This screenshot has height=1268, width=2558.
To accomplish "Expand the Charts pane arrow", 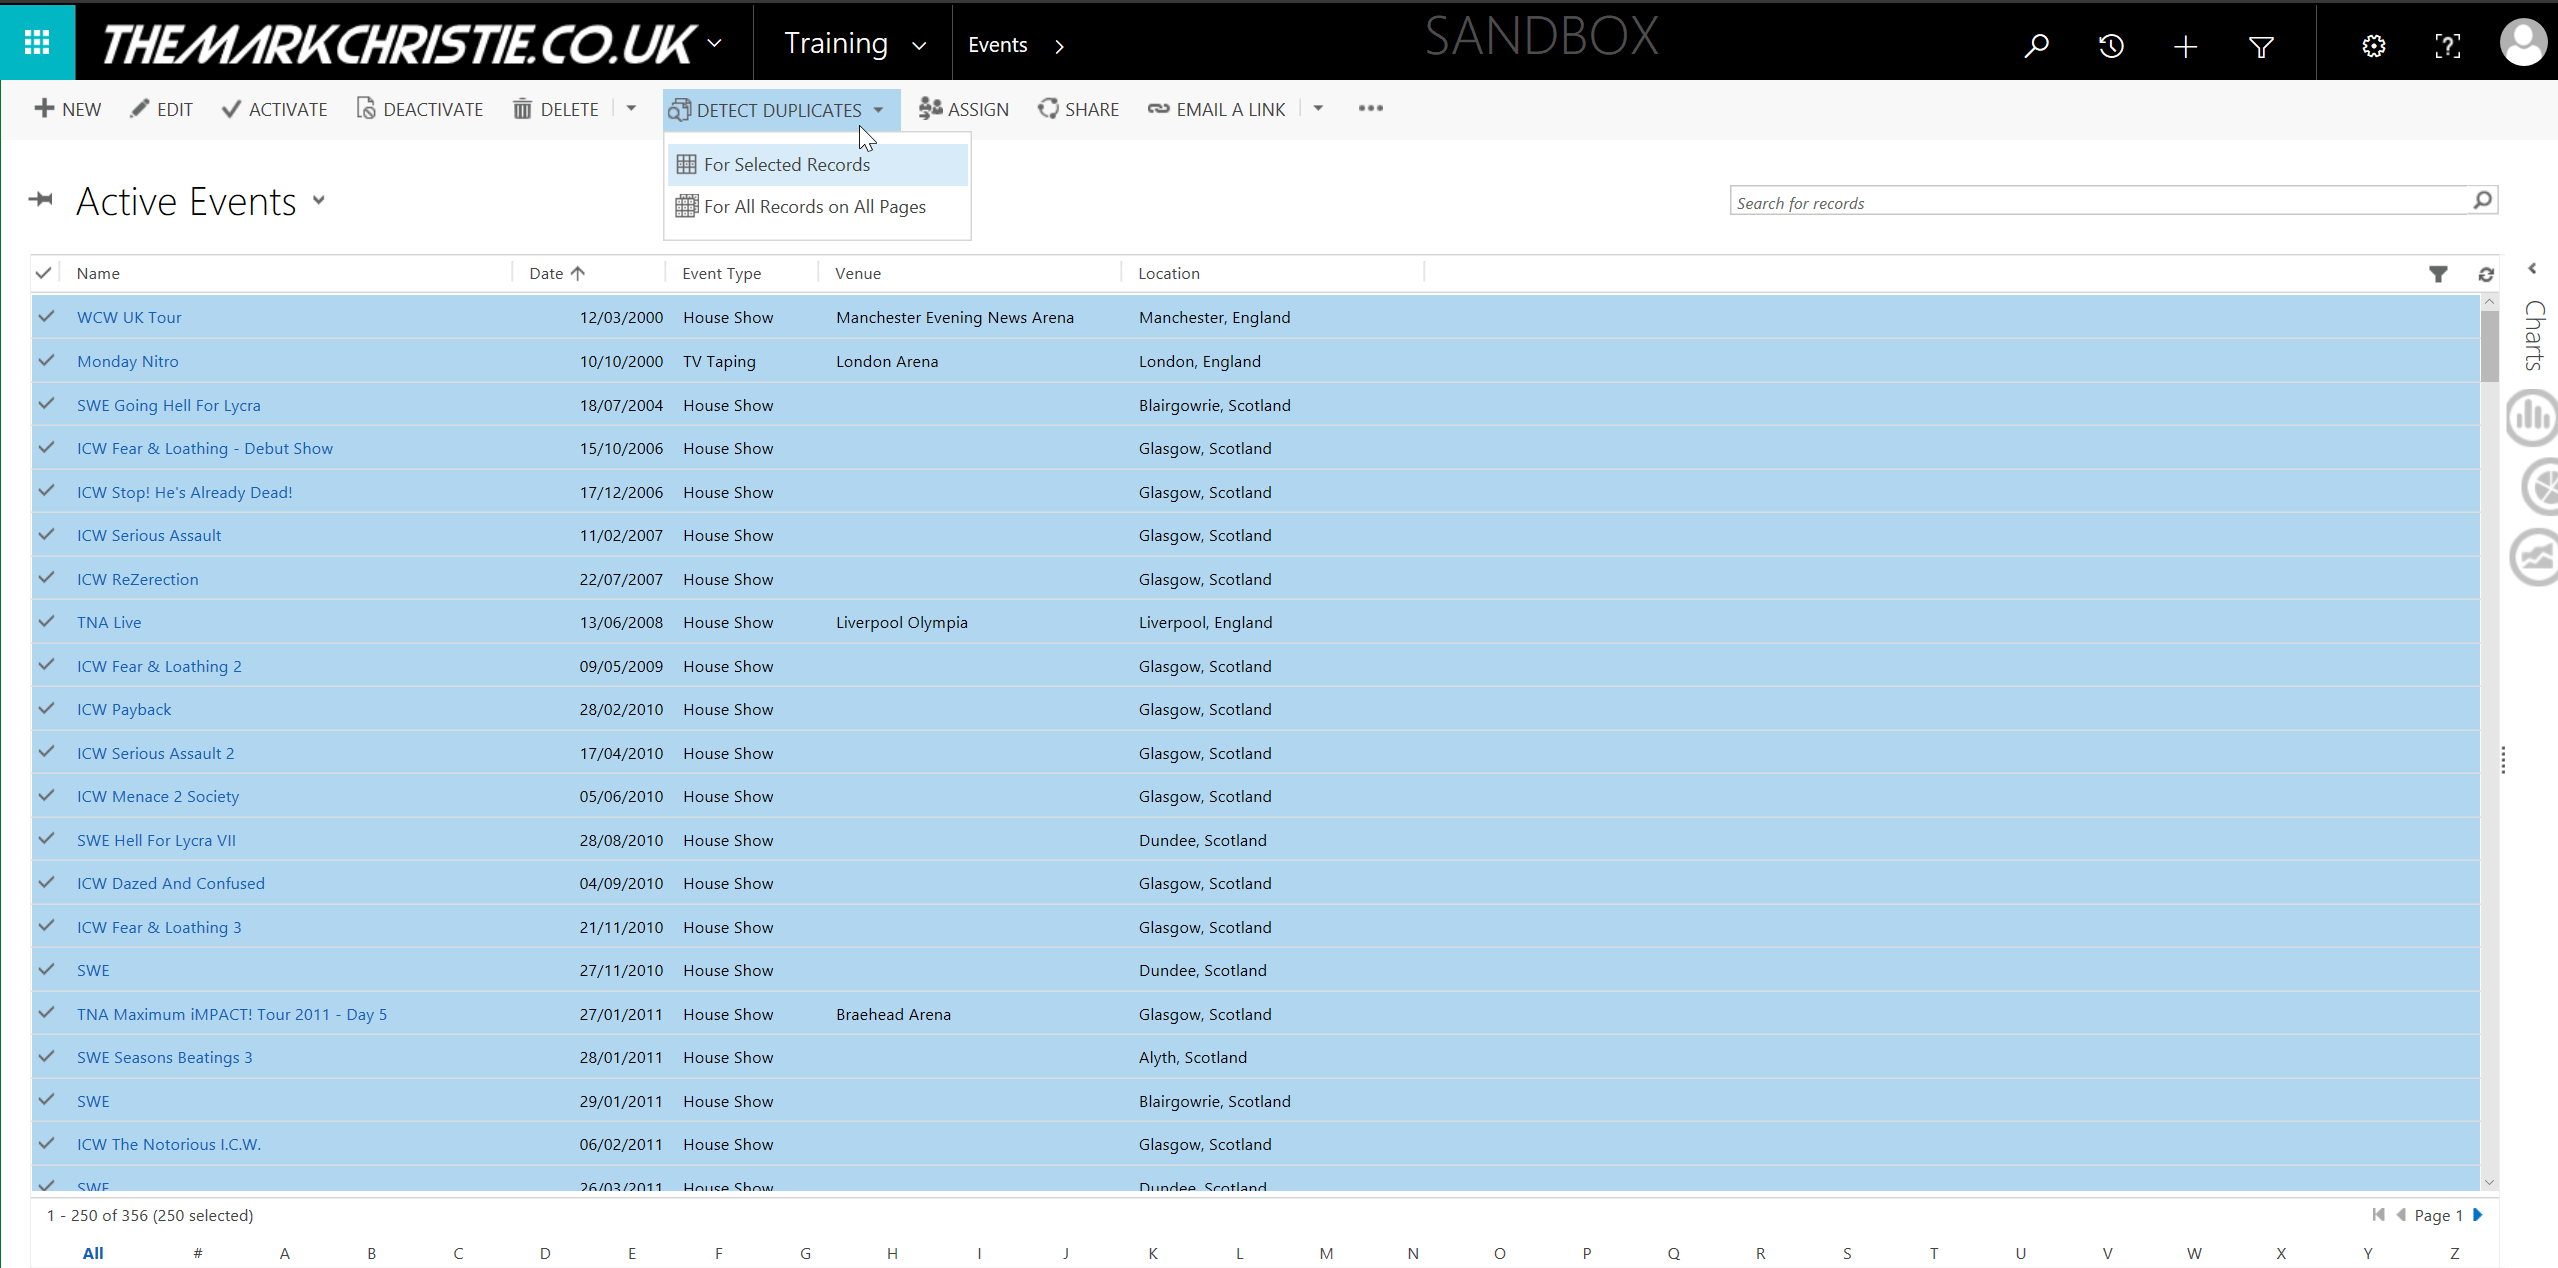I will coord(2532,268).
